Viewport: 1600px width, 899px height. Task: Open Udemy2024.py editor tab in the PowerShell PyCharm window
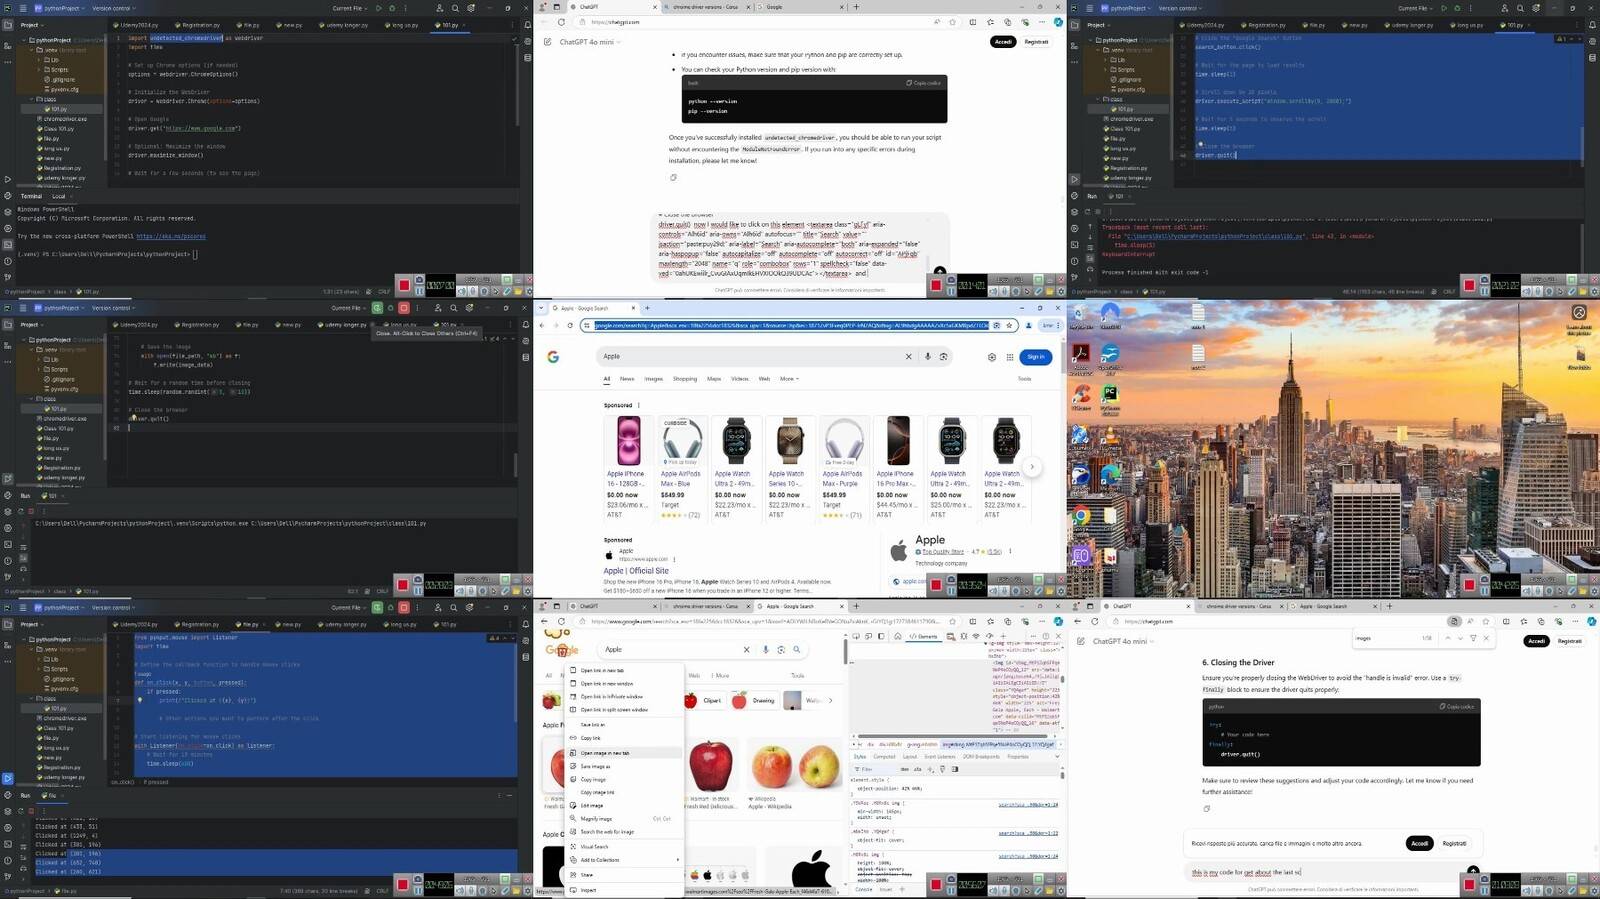[x=137, y=25]
